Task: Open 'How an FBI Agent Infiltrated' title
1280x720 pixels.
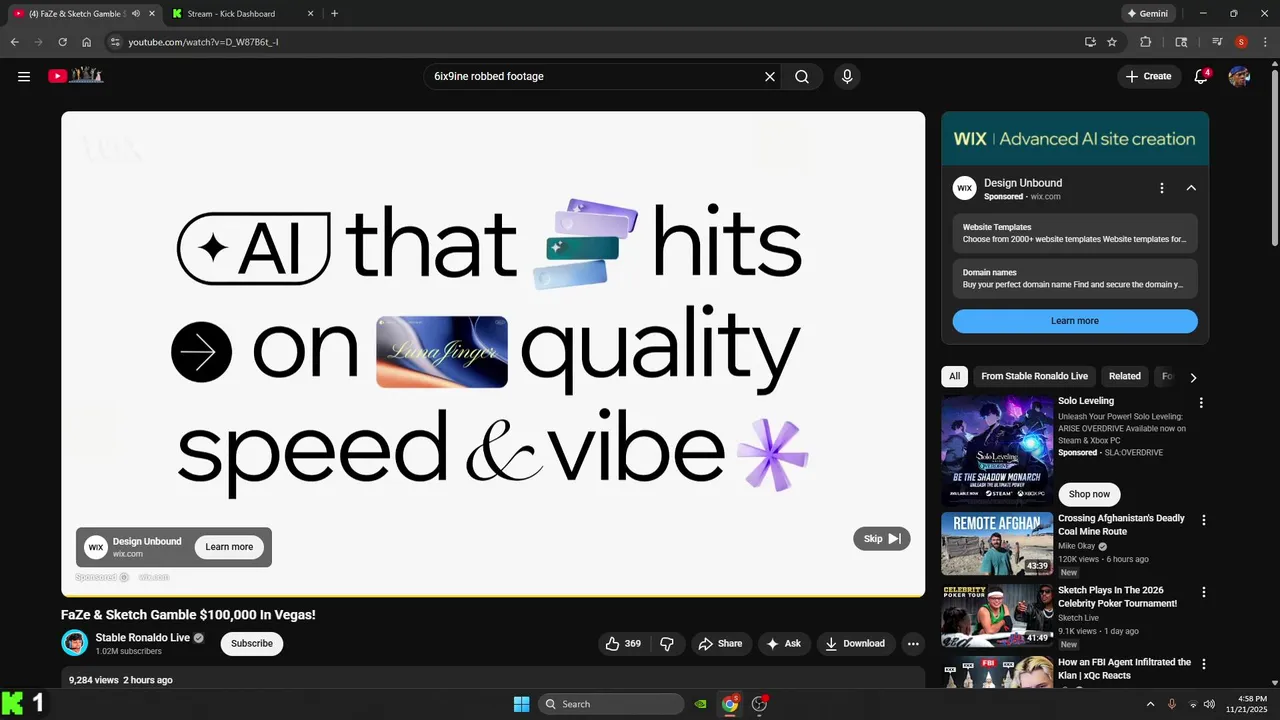Action: click(1124, 669)
